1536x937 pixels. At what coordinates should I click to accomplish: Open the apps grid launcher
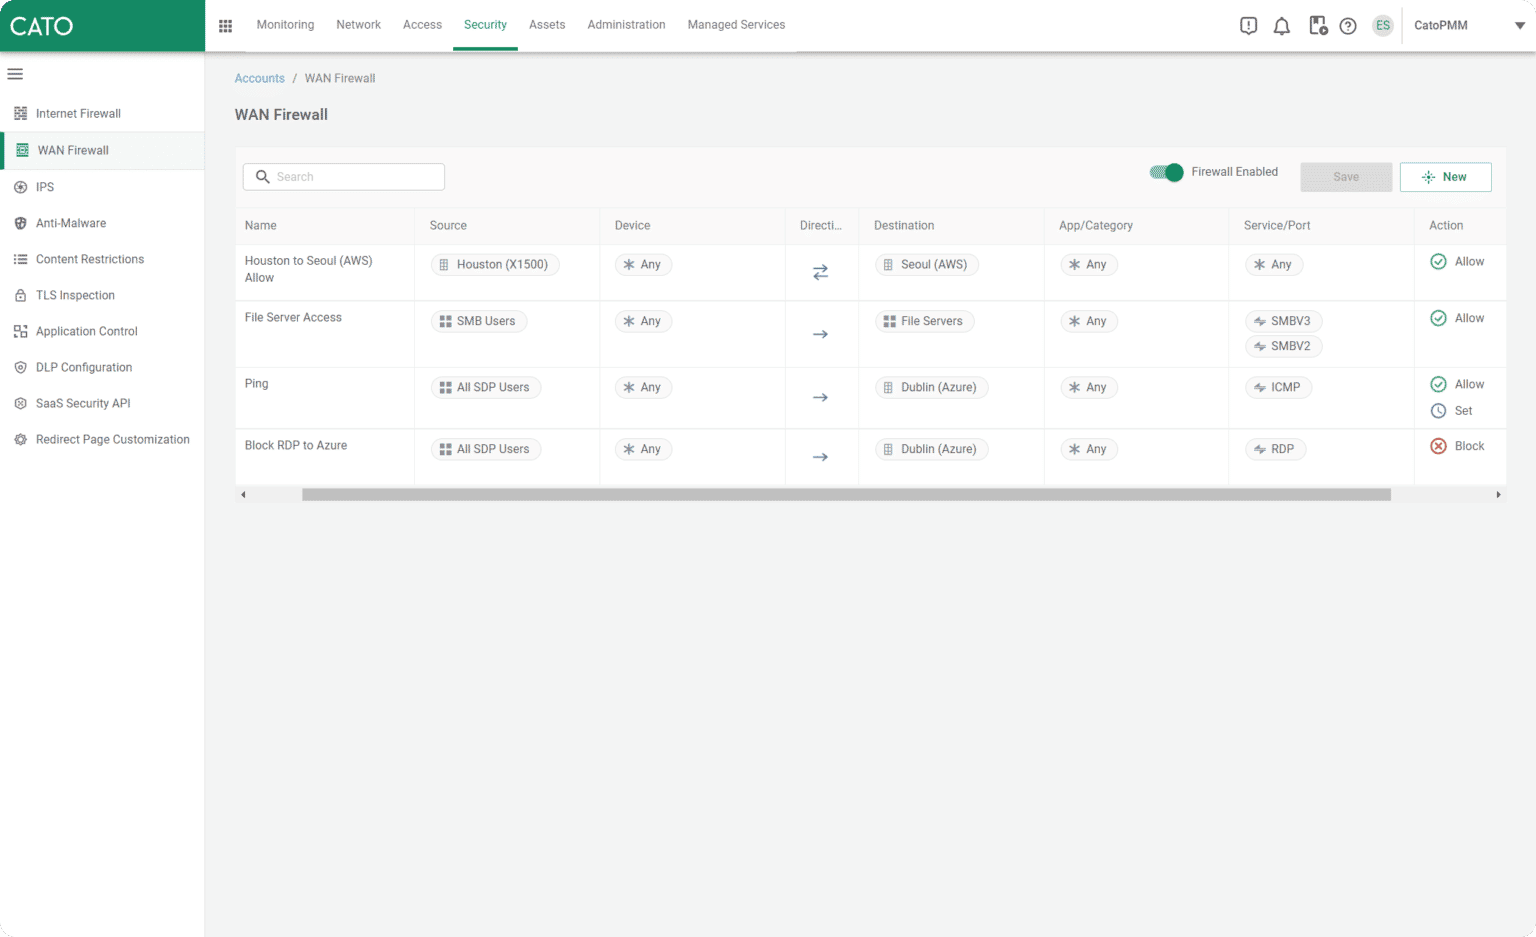pos(225,25)
